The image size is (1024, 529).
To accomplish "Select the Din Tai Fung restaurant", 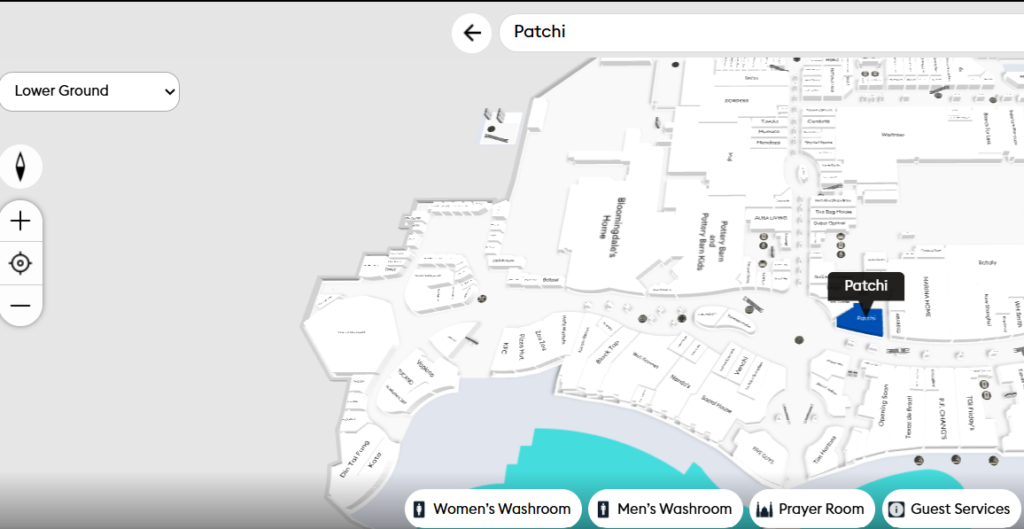I will pos(353,459).
